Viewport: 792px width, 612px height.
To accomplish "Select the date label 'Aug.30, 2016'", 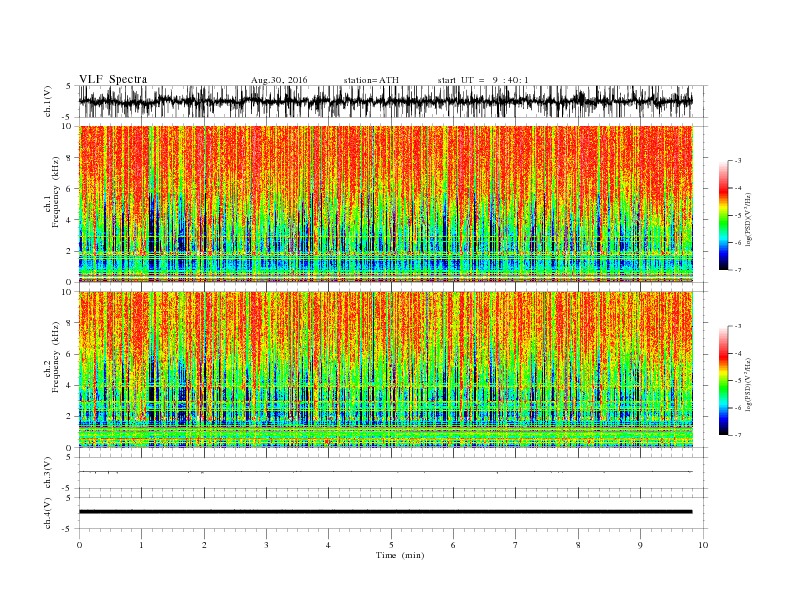I will [x=279, y=80].
